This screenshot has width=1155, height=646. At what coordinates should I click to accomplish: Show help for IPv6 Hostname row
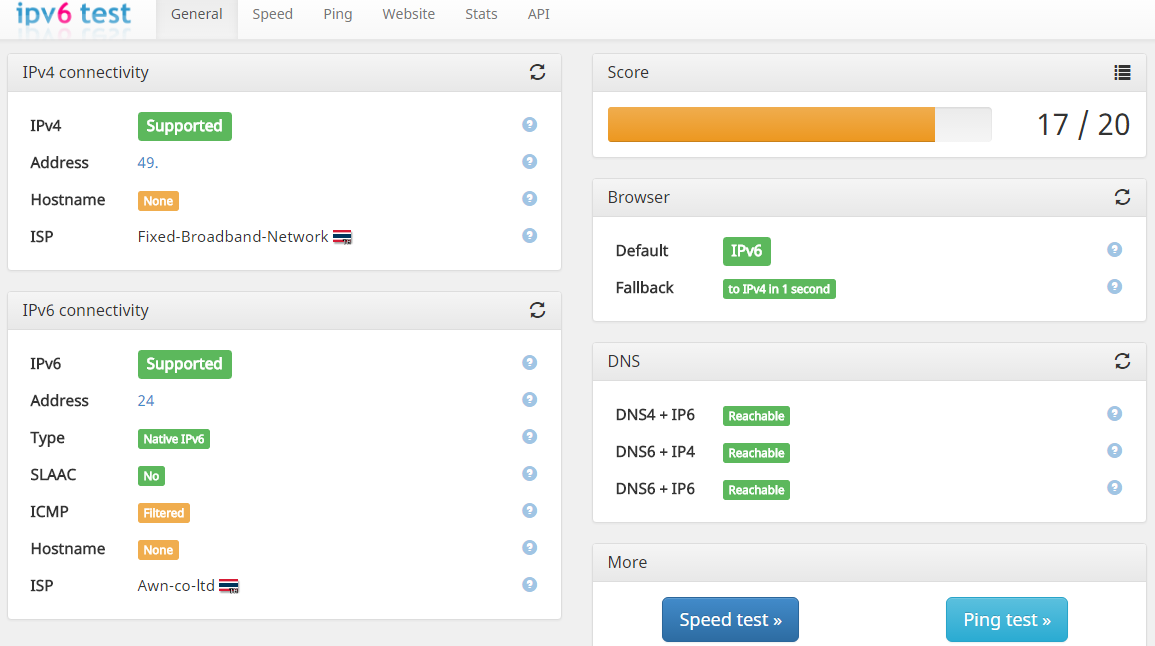coord(530,547)
